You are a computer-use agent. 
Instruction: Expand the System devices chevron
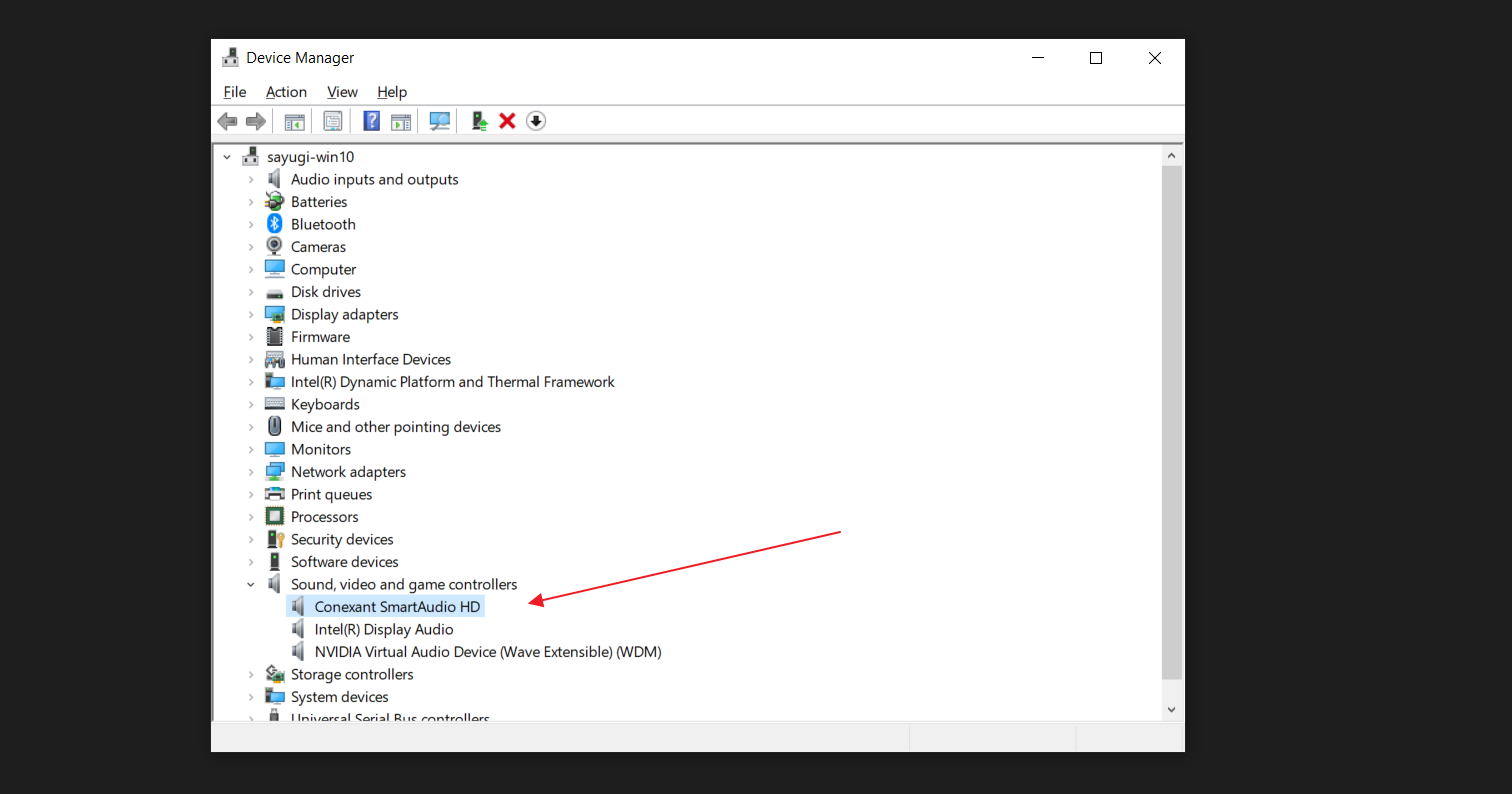pyautogui.click(x=251, y=697)
